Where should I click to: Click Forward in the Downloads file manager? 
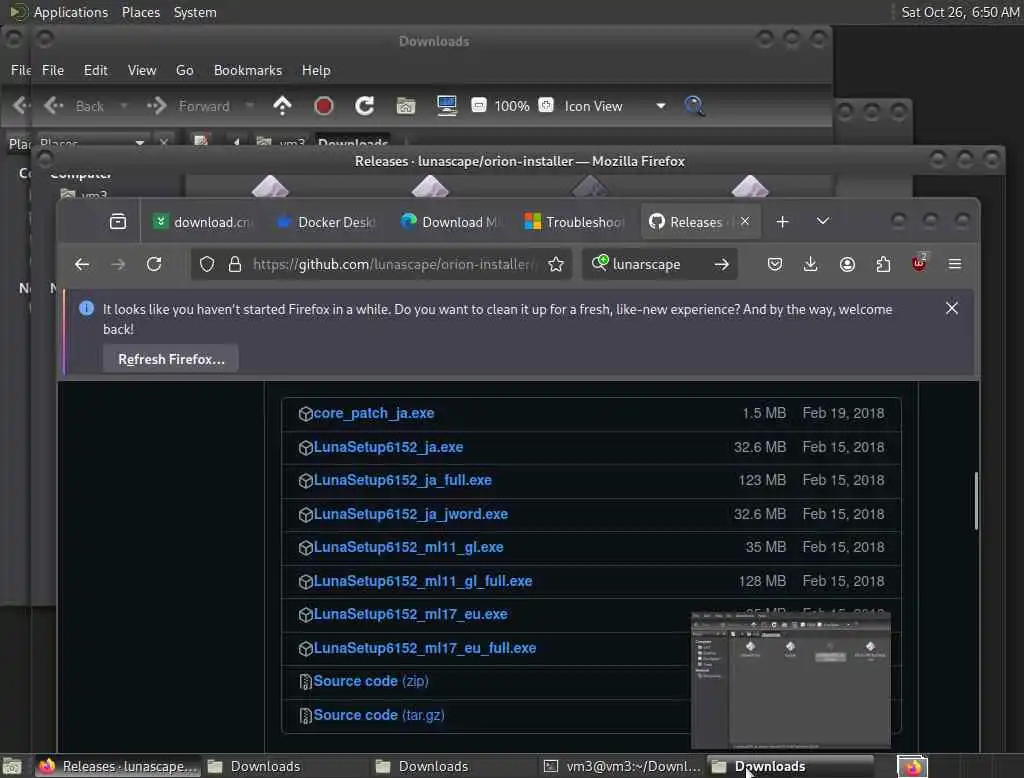[x=189, y=106]
